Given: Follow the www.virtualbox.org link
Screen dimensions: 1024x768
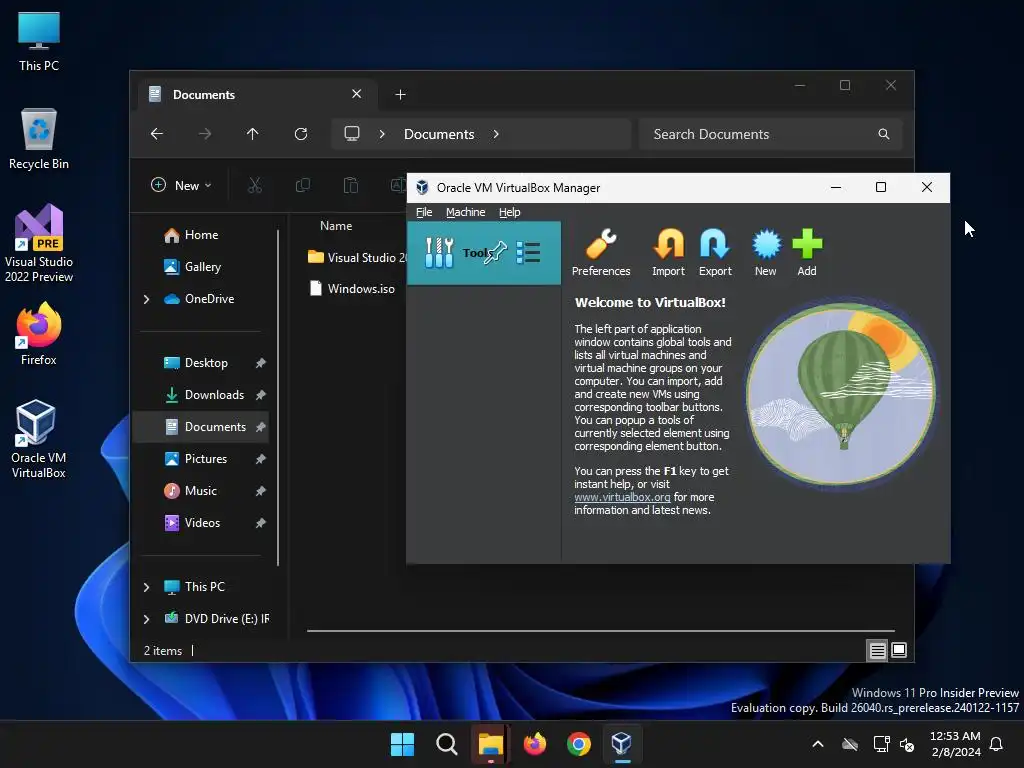Looking at the screenshot, I should pyautogui.click(x=622, y=497).
